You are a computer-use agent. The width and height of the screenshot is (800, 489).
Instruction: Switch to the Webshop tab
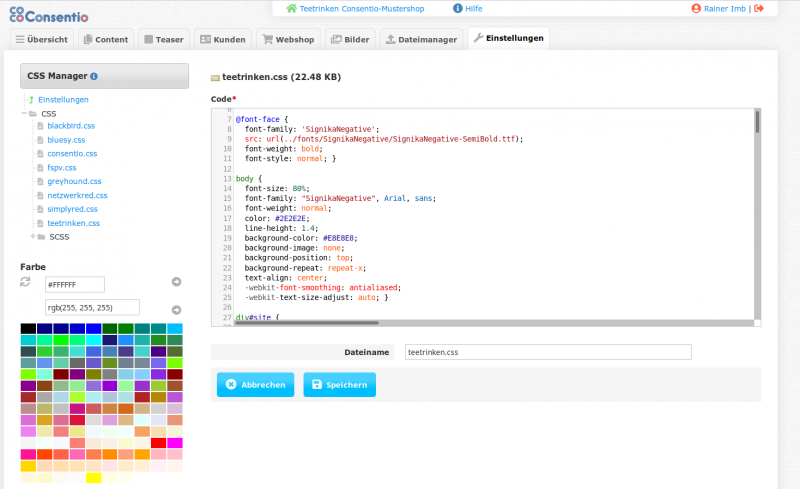click(288, 40)
